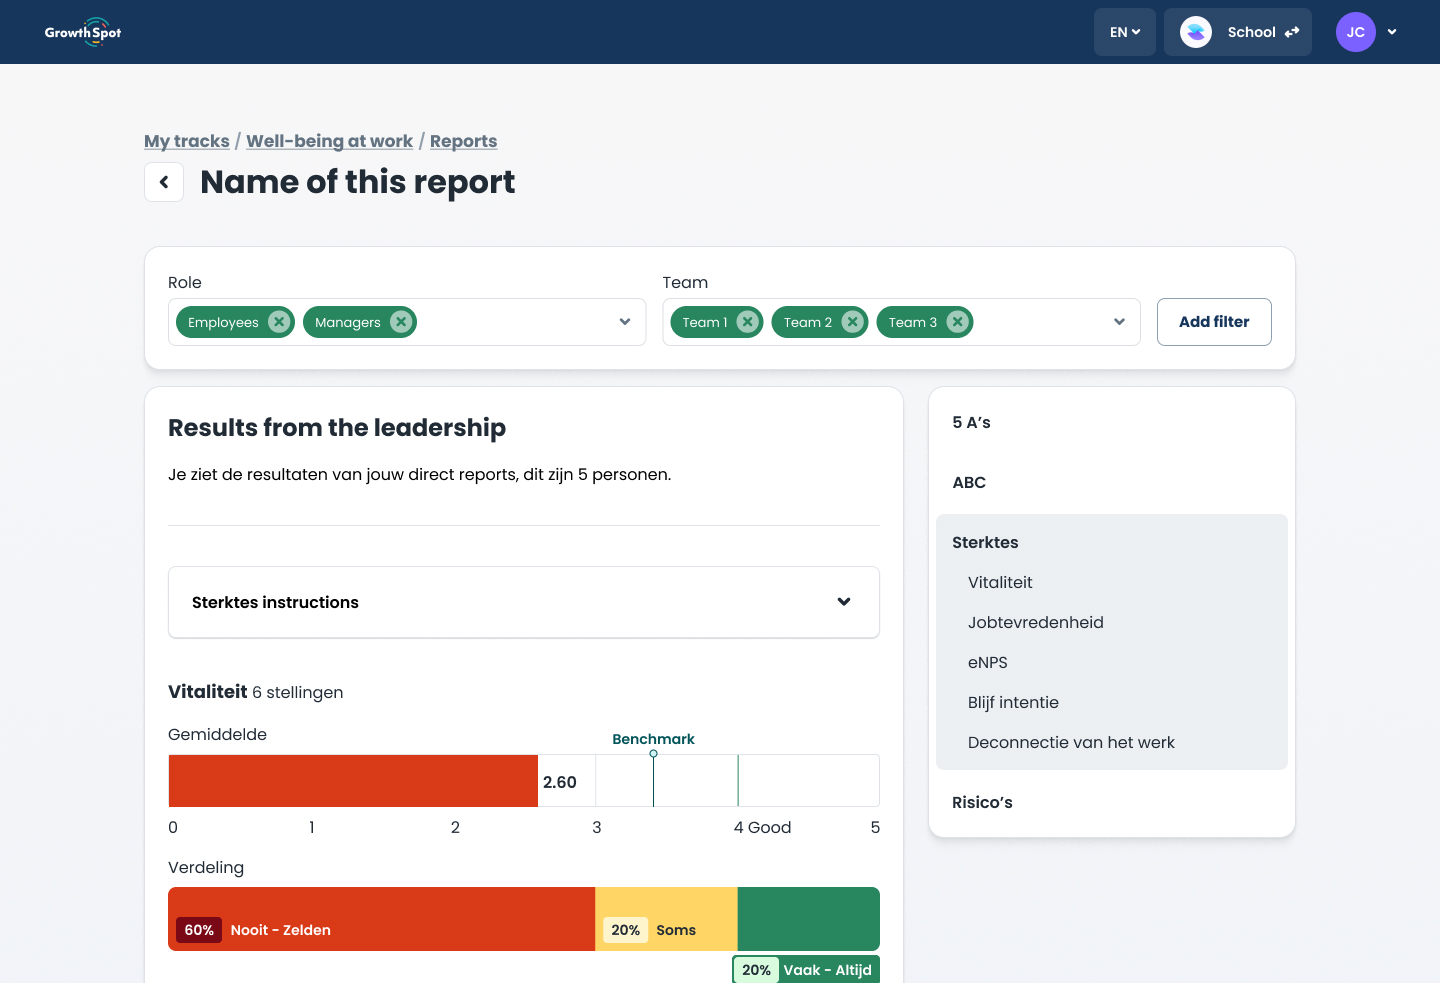1440x983 pixels.
Task: Expand the Sterktes instructions panel
Action: (x=843, y=601)
